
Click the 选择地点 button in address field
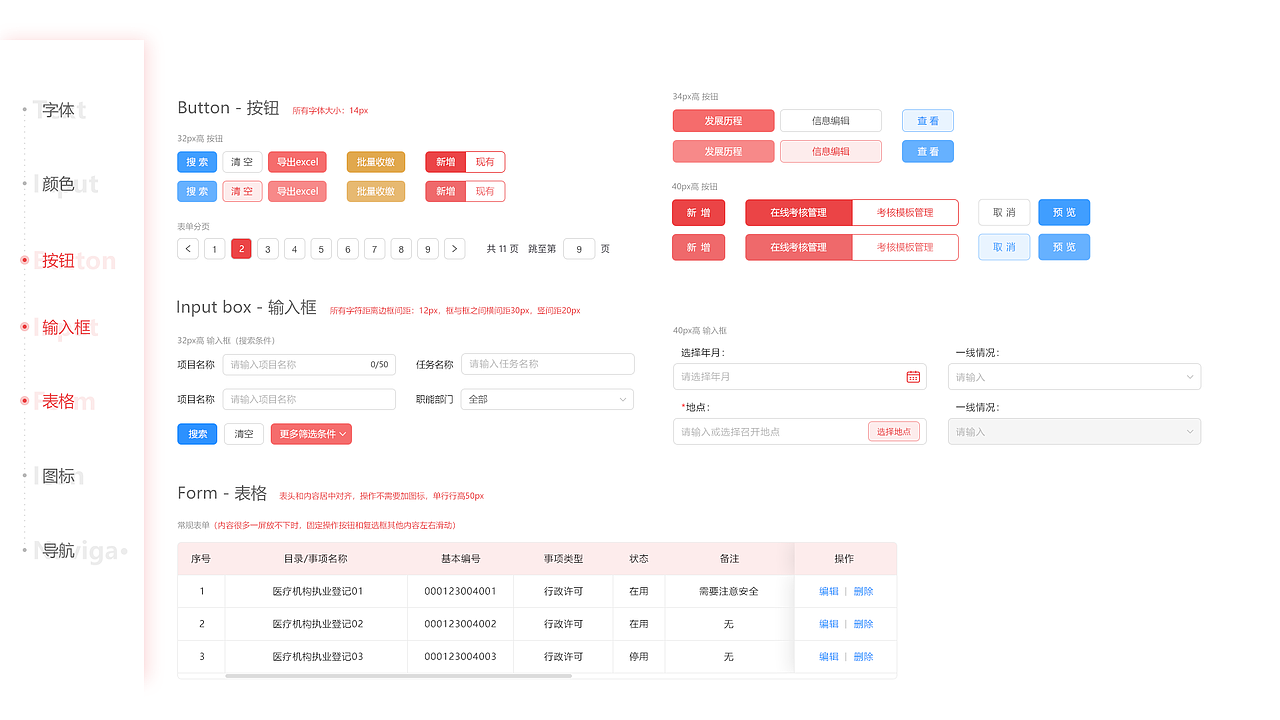pos(893,431)
